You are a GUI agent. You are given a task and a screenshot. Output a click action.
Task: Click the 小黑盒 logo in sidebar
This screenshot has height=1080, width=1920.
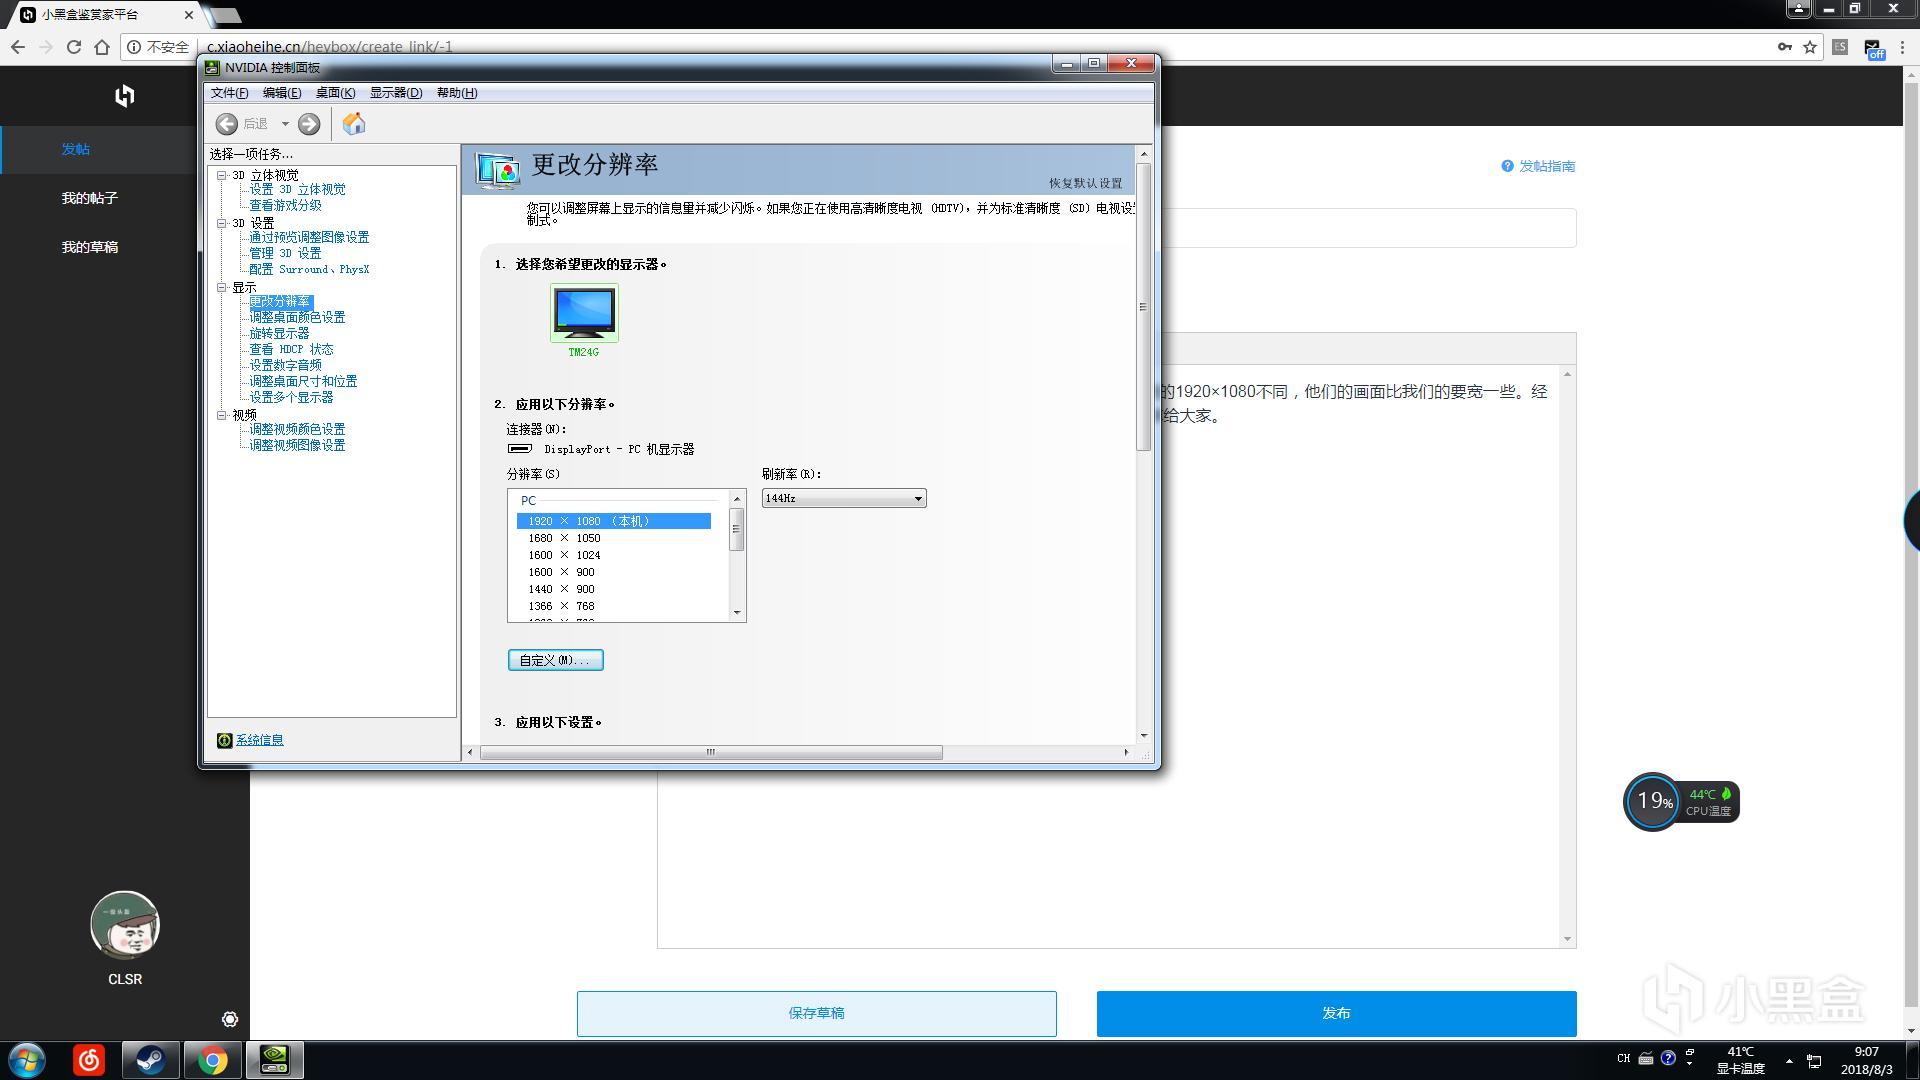(x=125, y=96)
